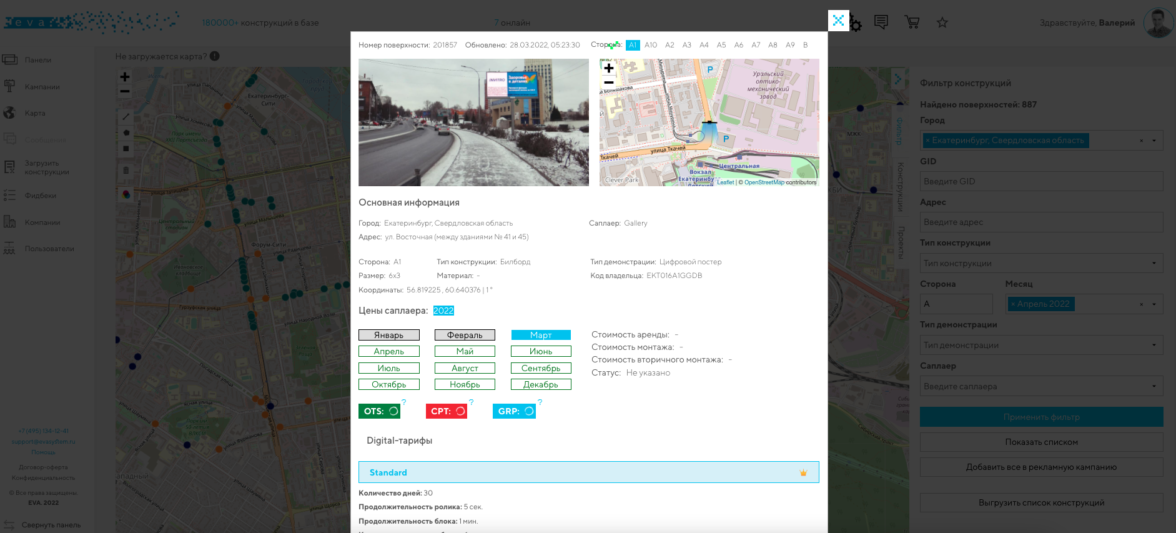Select December month price button
The image size is (1176, 533).
click(x=541, y=385)
